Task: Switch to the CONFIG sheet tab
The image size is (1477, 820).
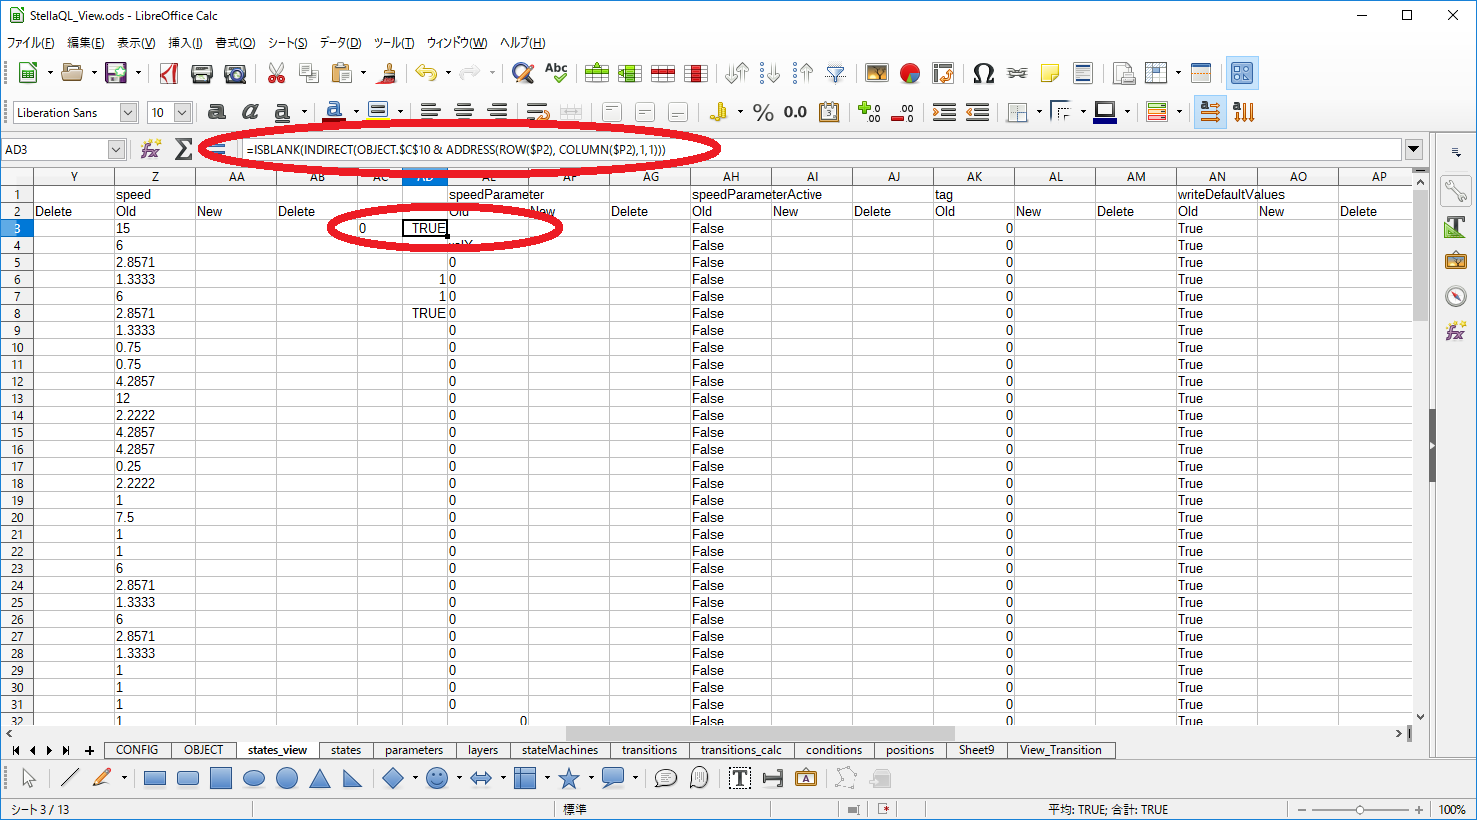Action: pos(137,750)
